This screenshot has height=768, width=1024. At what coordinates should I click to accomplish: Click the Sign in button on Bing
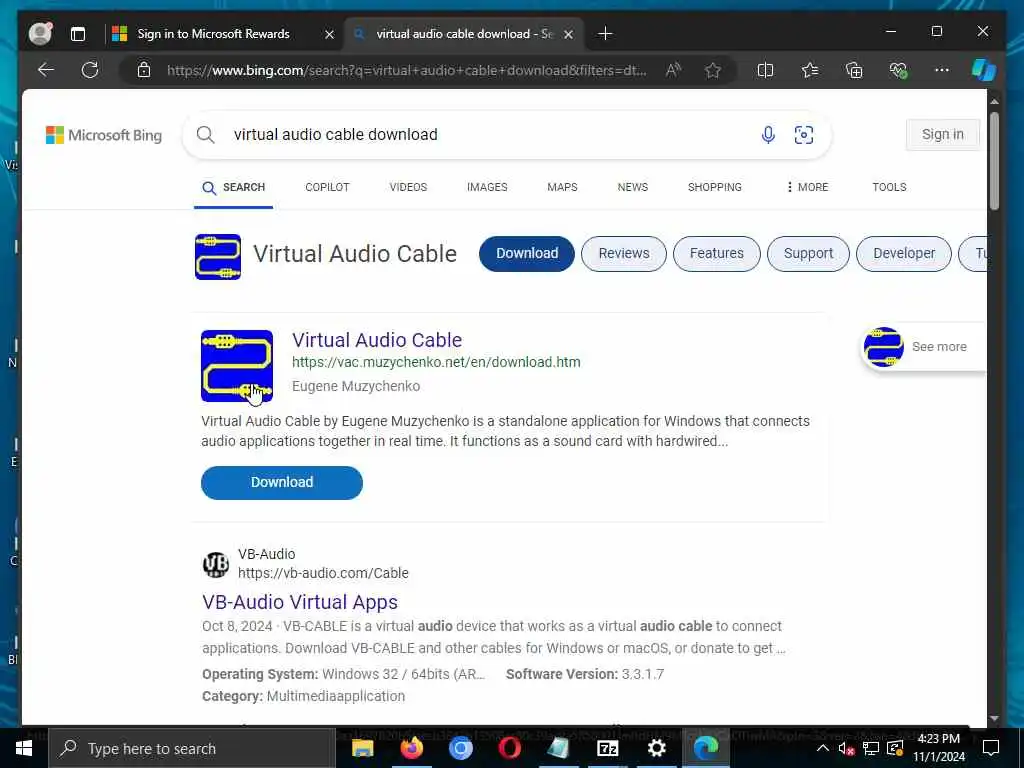tap(942, 135)
